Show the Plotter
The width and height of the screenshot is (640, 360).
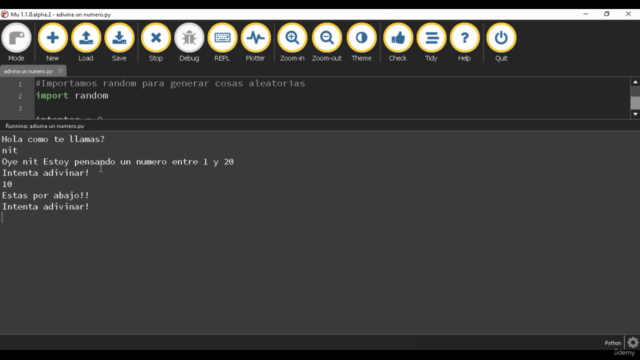tap(256, 42)
